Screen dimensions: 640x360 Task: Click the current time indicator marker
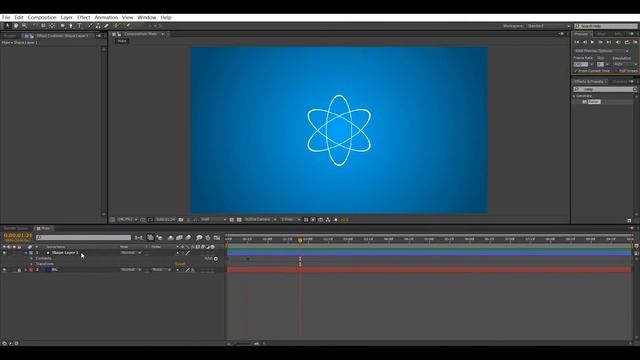point(300,240)
